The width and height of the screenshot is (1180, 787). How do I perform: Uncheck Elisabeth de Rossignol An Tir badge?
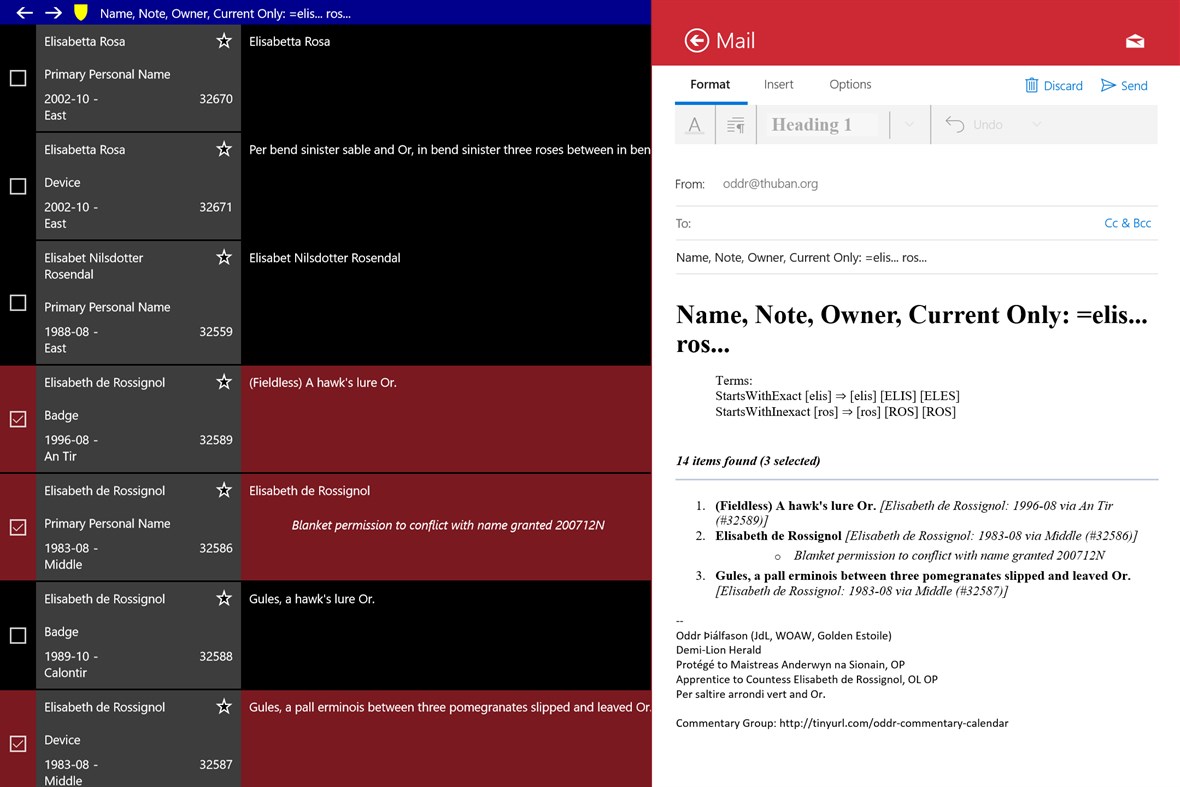(x=18, y=419)
